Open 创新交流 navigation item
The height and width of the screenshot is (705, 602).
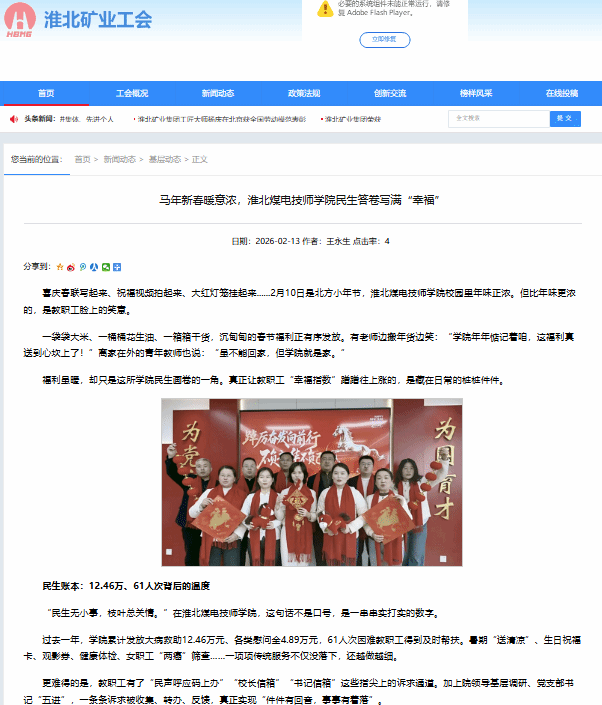click(x=390, y=93)
